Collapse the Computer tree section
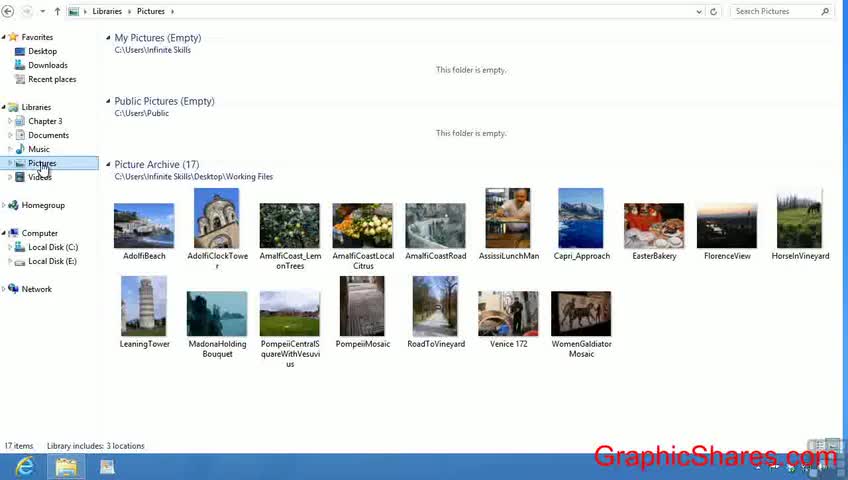 pos(4,234)
